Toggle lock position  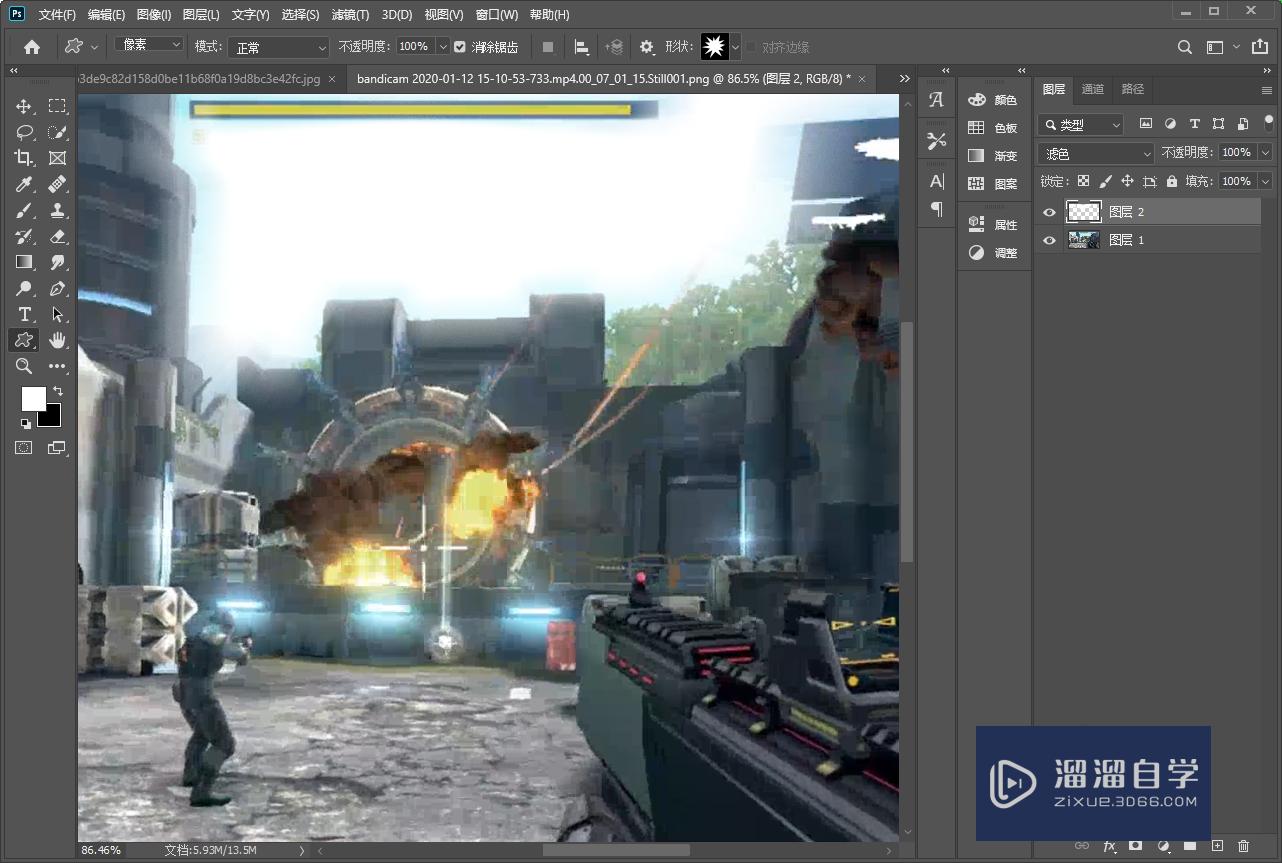pyautogui.click(x=1127, y=181)
